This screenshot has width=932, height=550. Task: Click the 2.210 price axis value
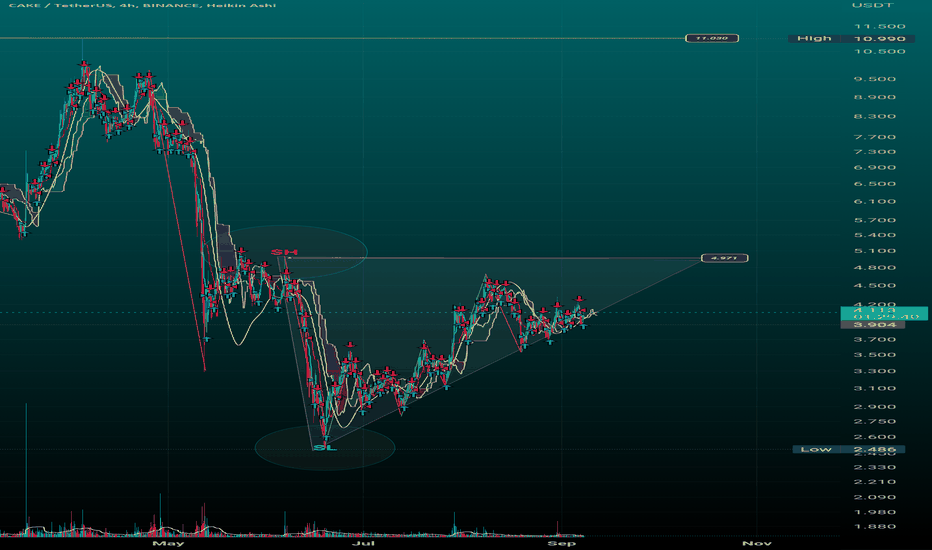click(875, 482)
